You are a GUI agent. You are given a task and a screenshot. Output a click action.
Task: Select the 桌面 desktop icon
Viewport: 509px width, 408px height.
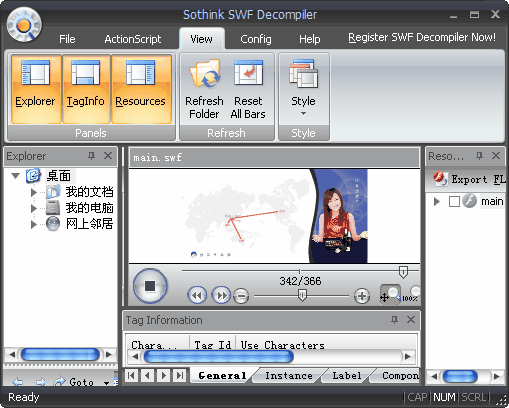coord(33,176)
